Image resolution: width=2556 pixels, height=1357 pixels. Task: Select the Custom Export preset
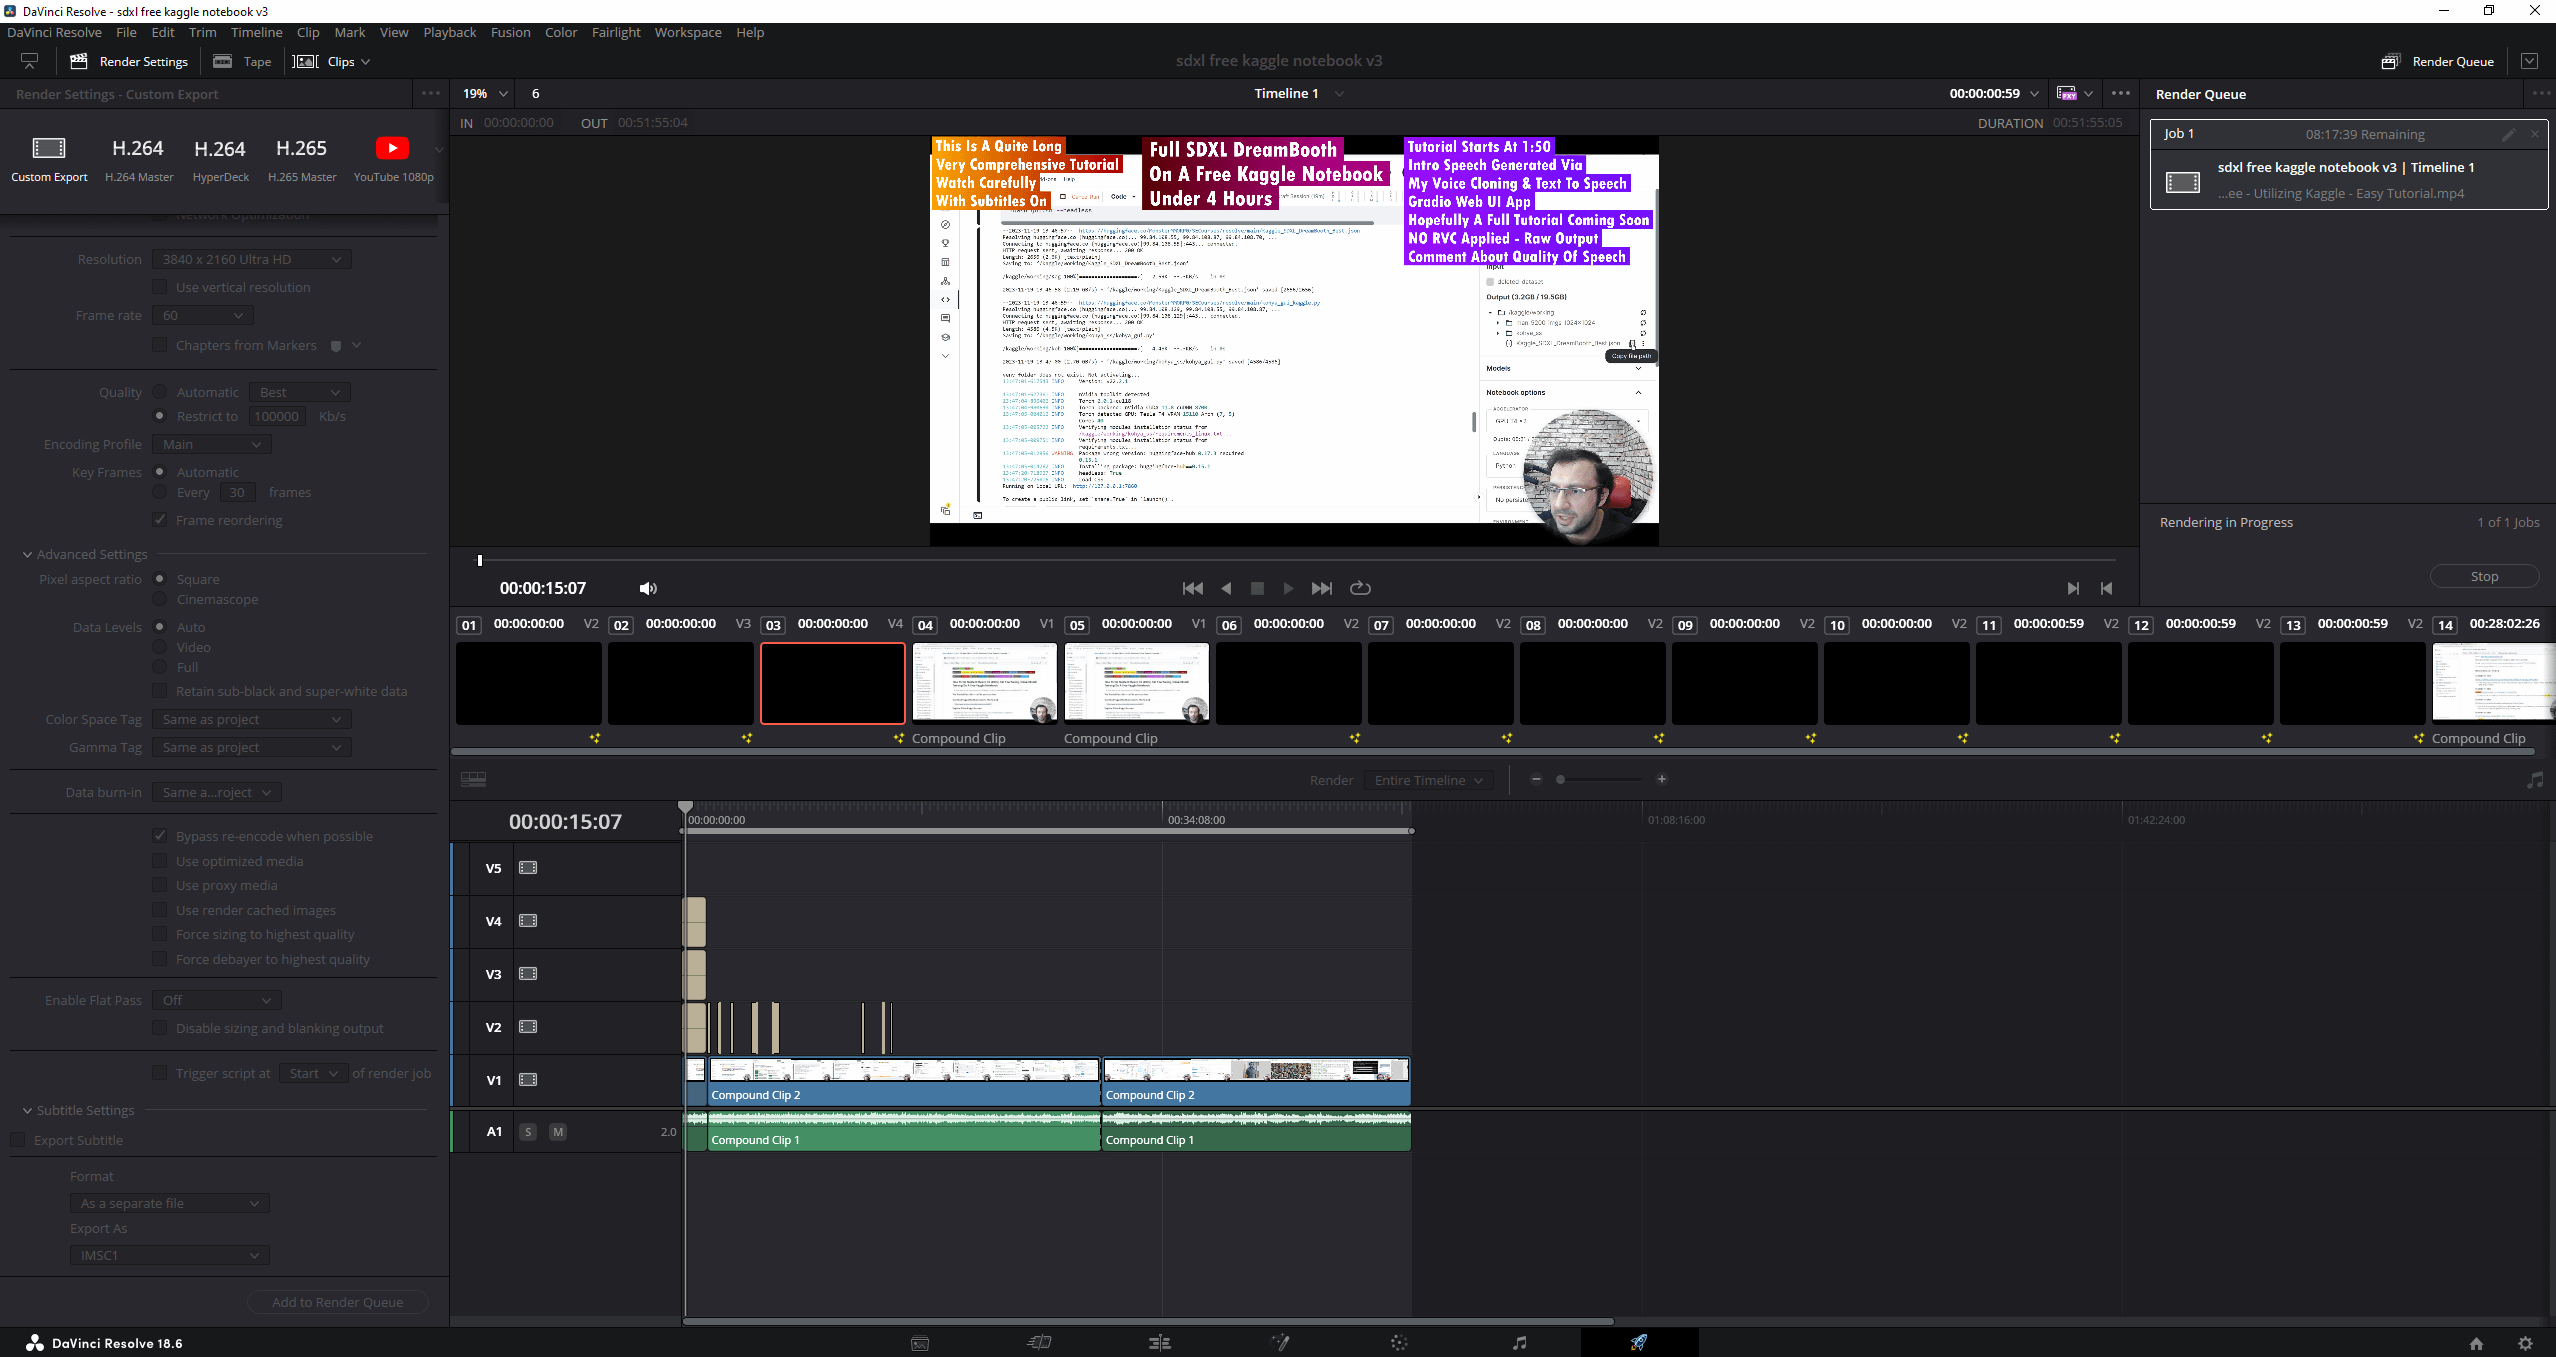click(49, 159)
